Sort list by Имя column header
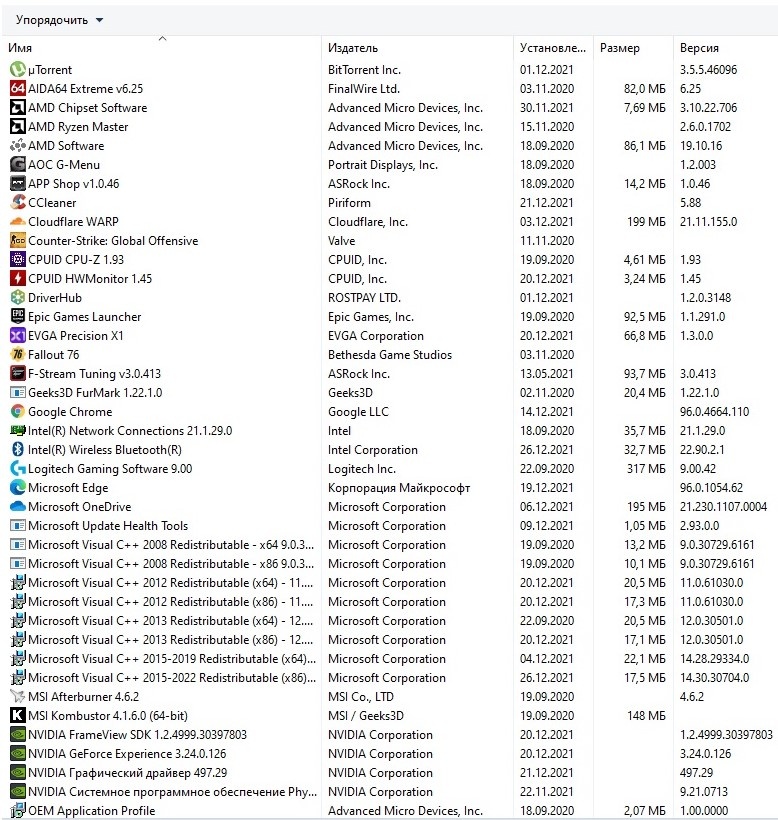 pyautogui.click(x=20, y=48)
